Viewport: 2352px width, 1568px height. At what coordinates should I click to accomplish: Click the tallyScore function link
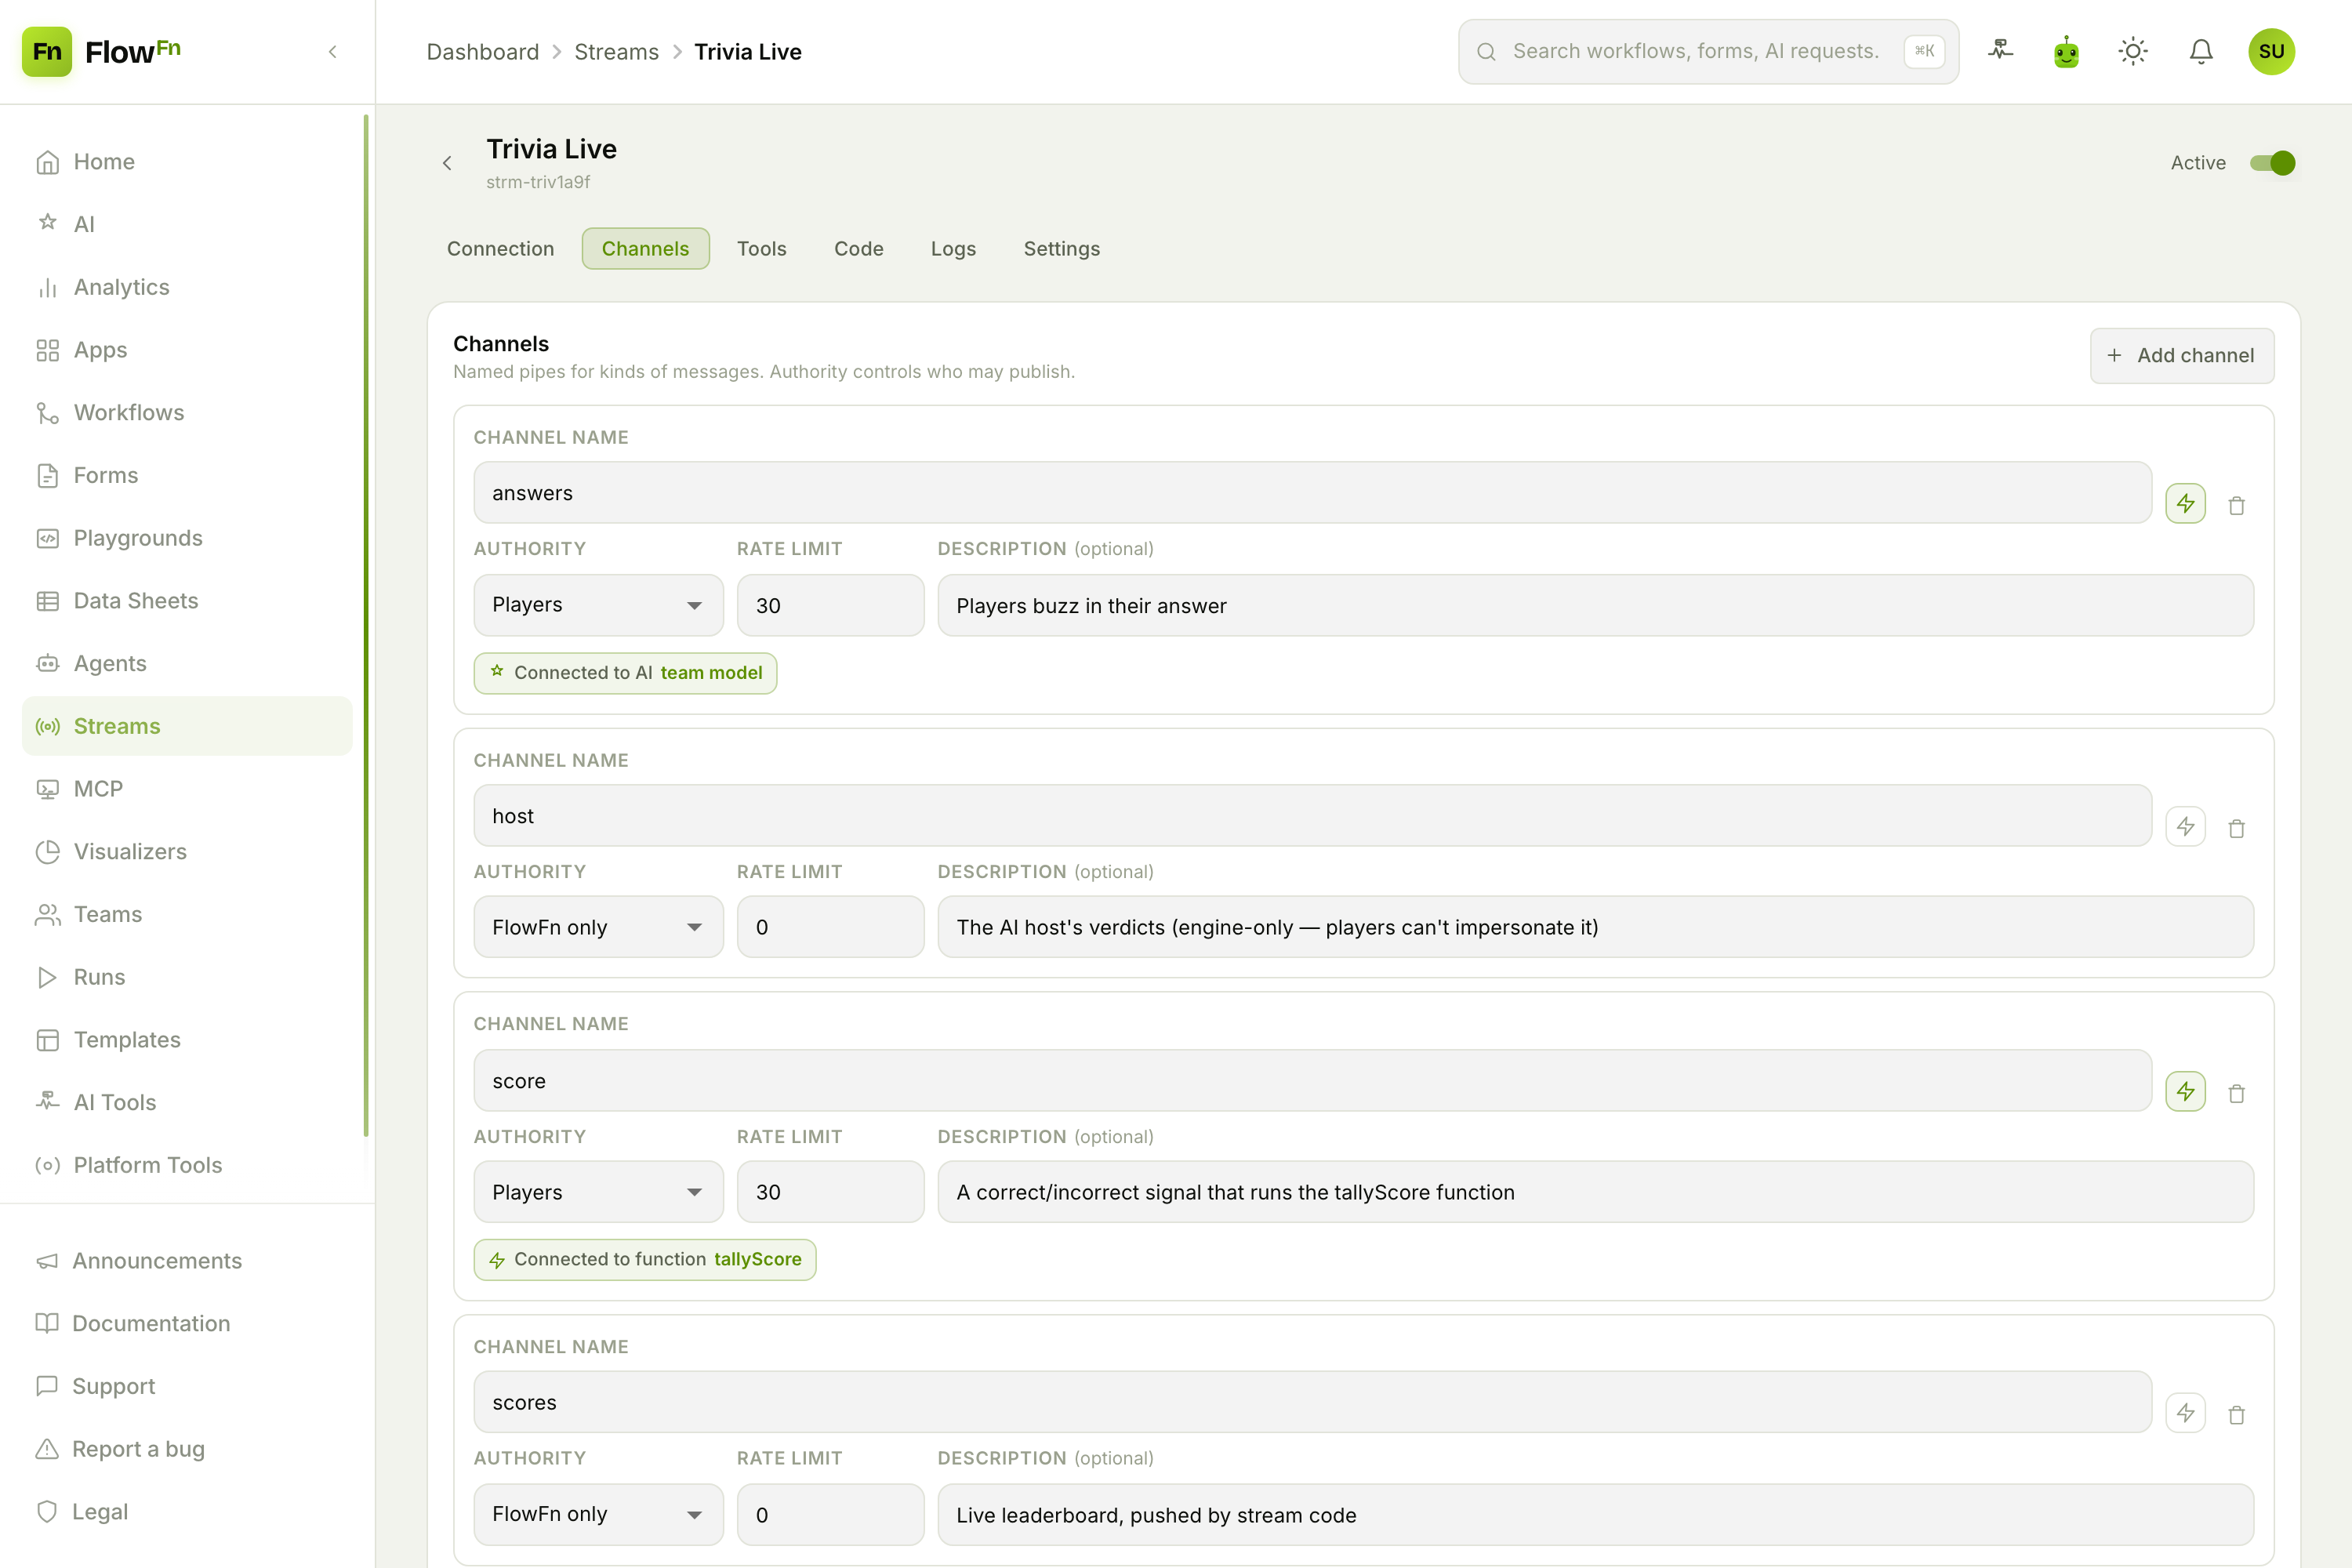[x=757, y=1259]
